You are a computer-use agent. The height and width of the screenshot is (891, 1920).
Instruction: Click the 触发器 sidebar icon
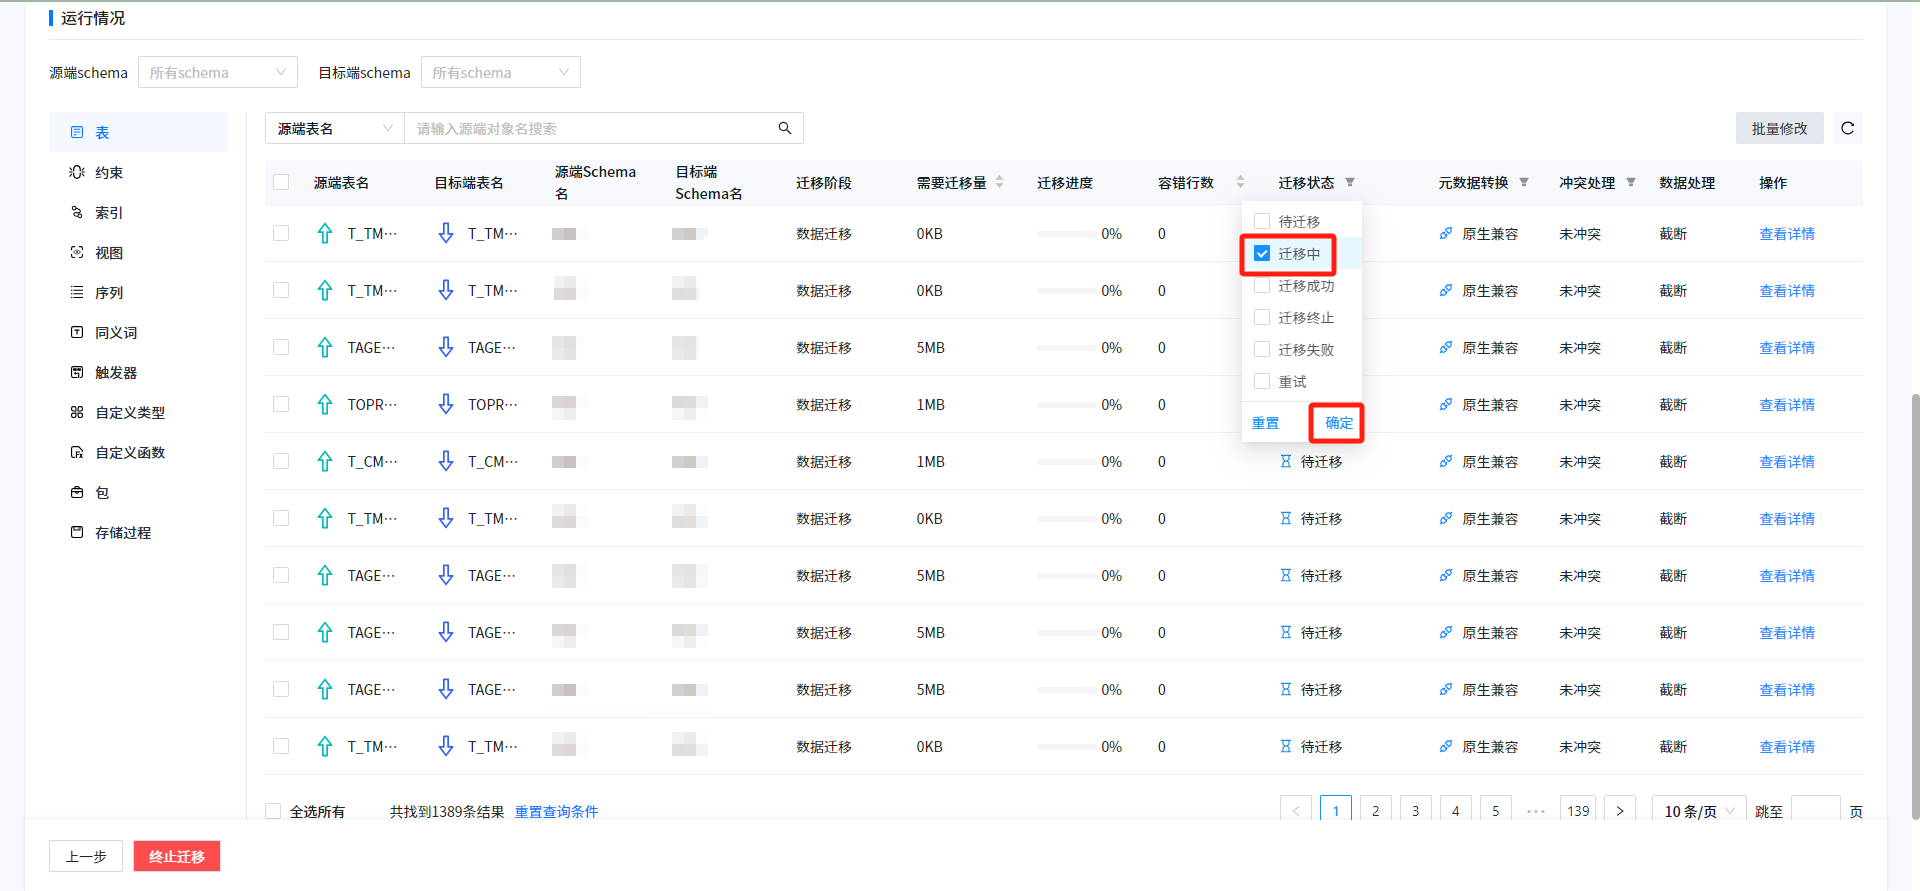click(x=77, y=372)
